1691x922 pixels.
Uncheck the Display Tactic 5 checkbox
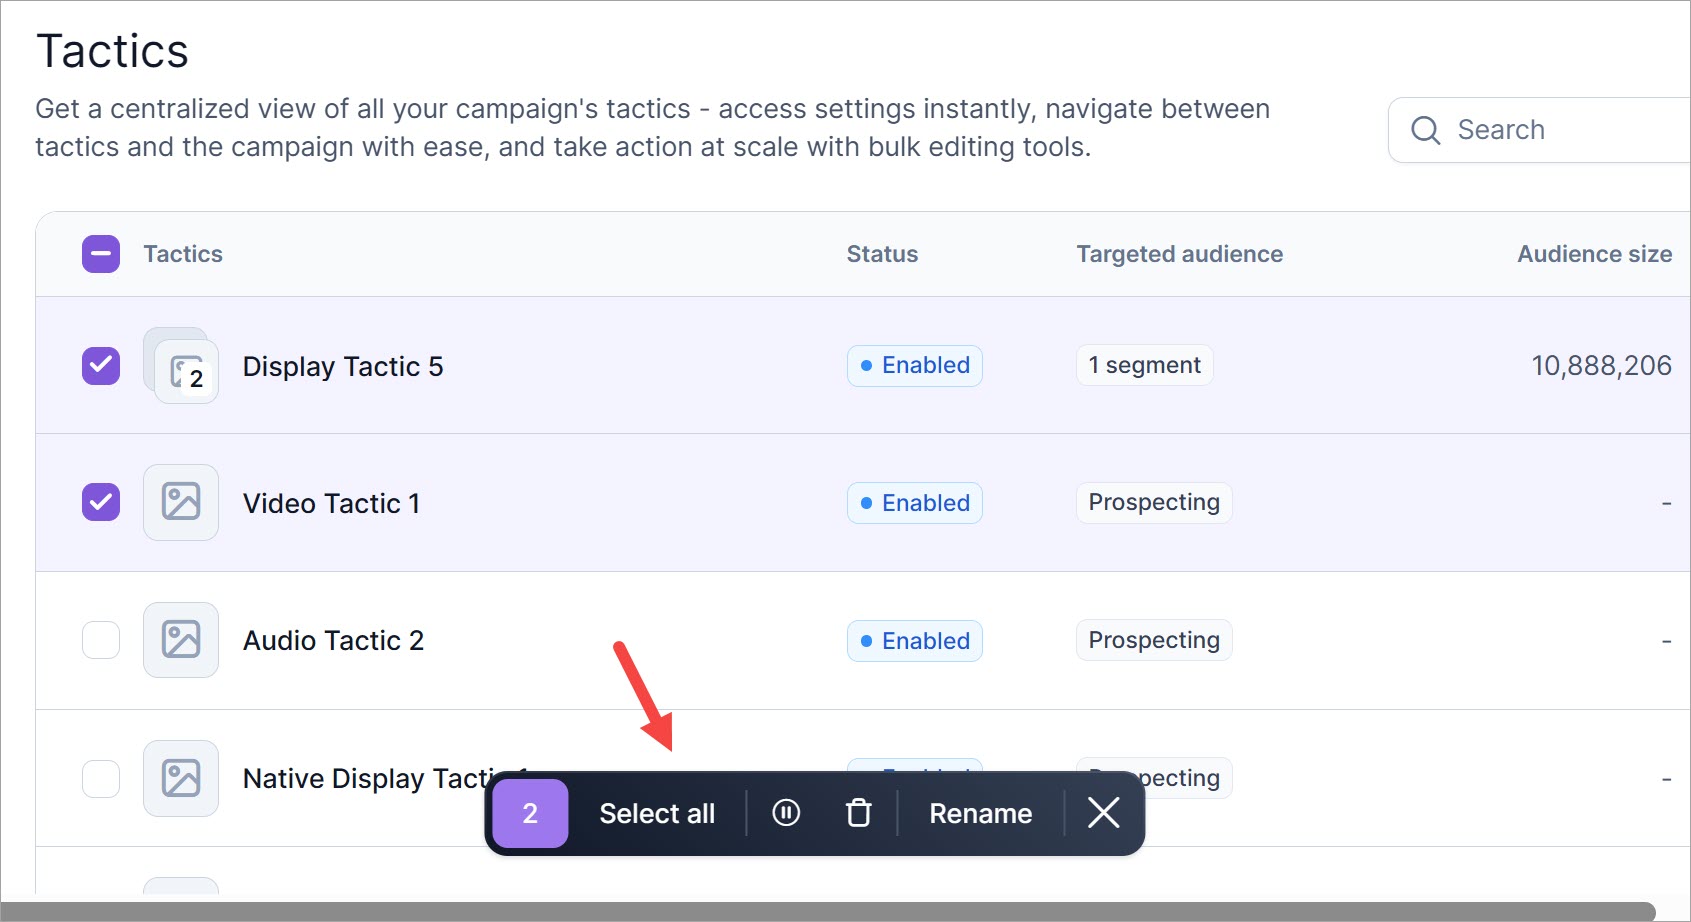pos(101,366)
